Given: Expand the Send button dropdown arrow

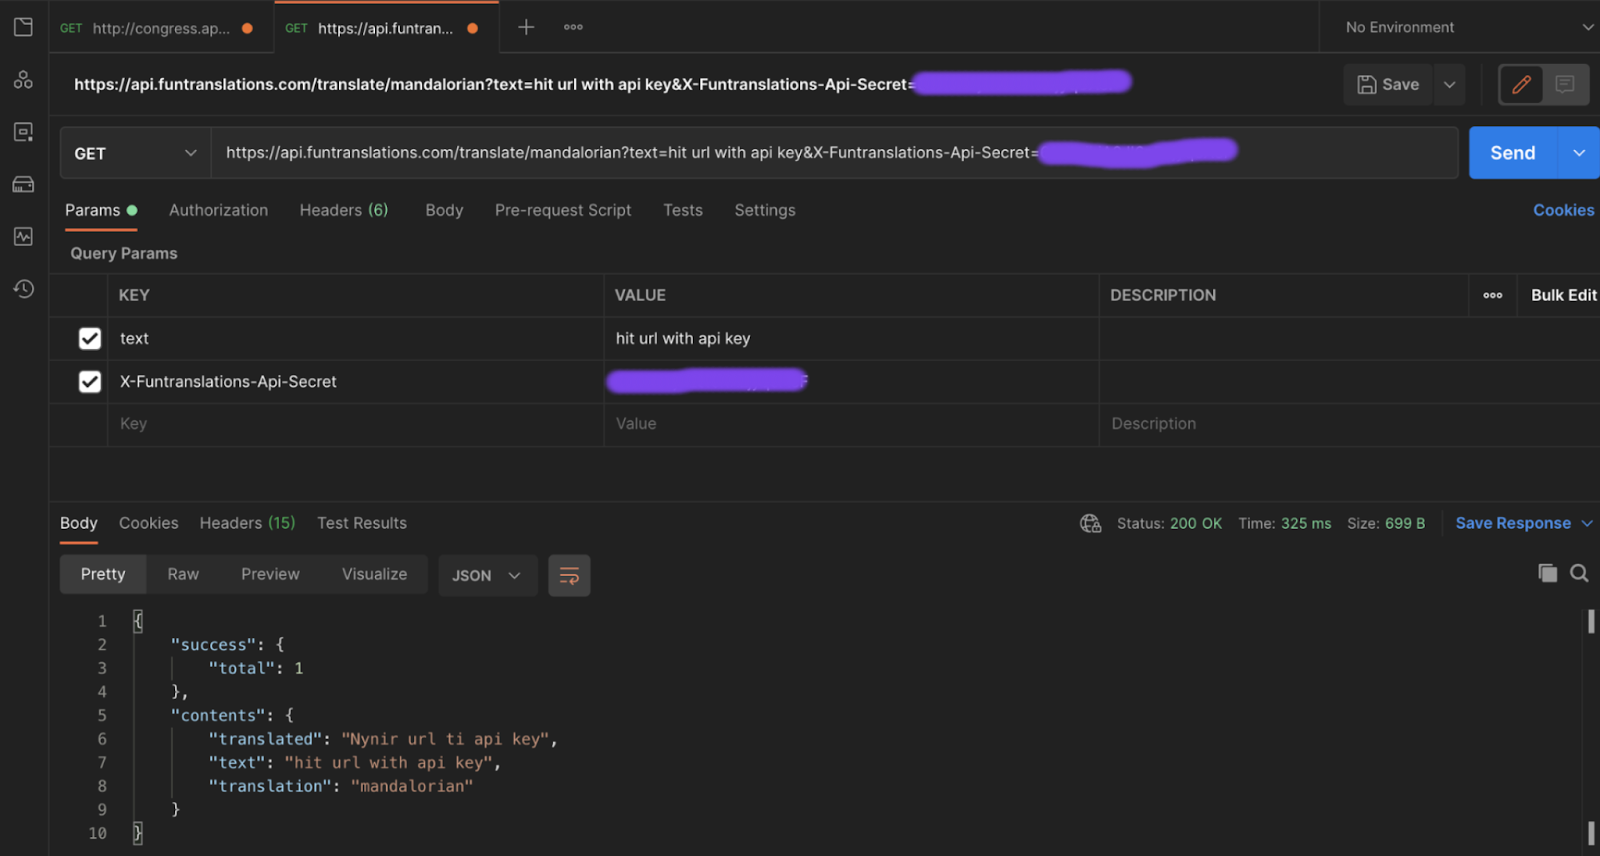Looking at the screenshot, I should coord(1579,153).
